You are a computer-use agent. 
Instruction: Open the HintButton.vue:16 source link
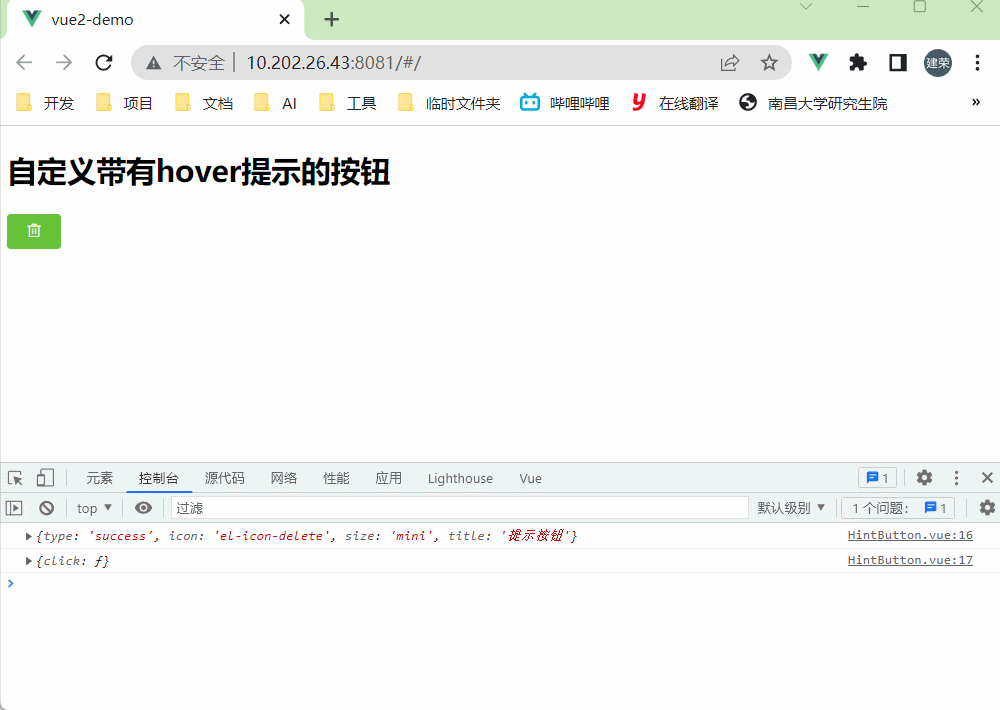[x=909, y=535]
